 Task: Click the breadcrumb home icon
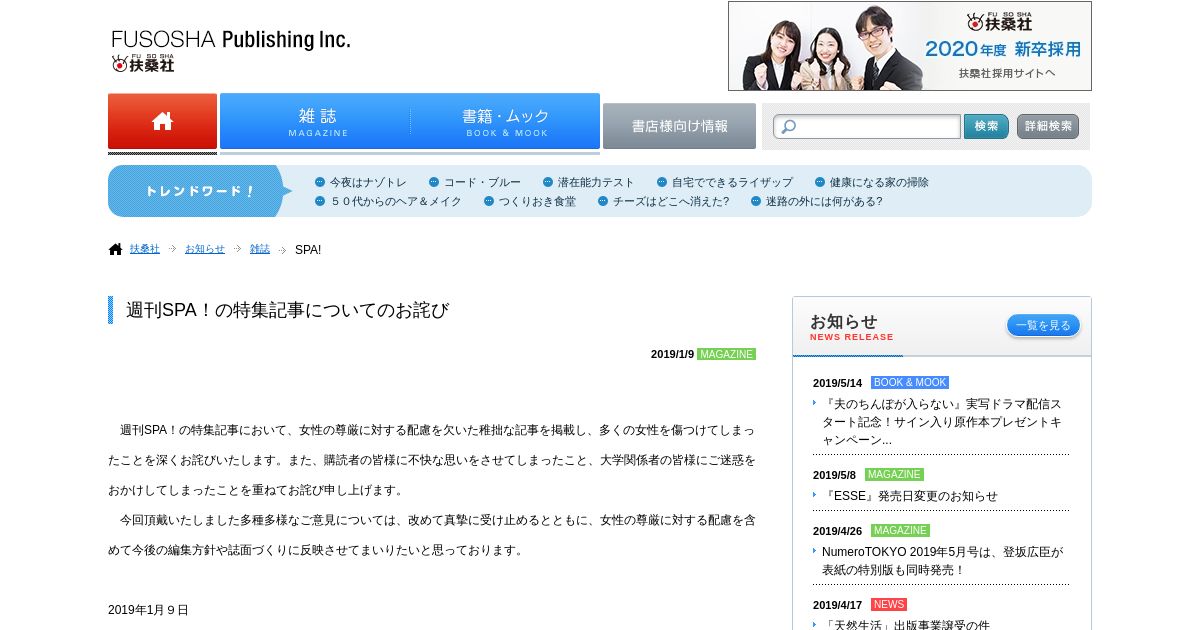coord(115,249)
